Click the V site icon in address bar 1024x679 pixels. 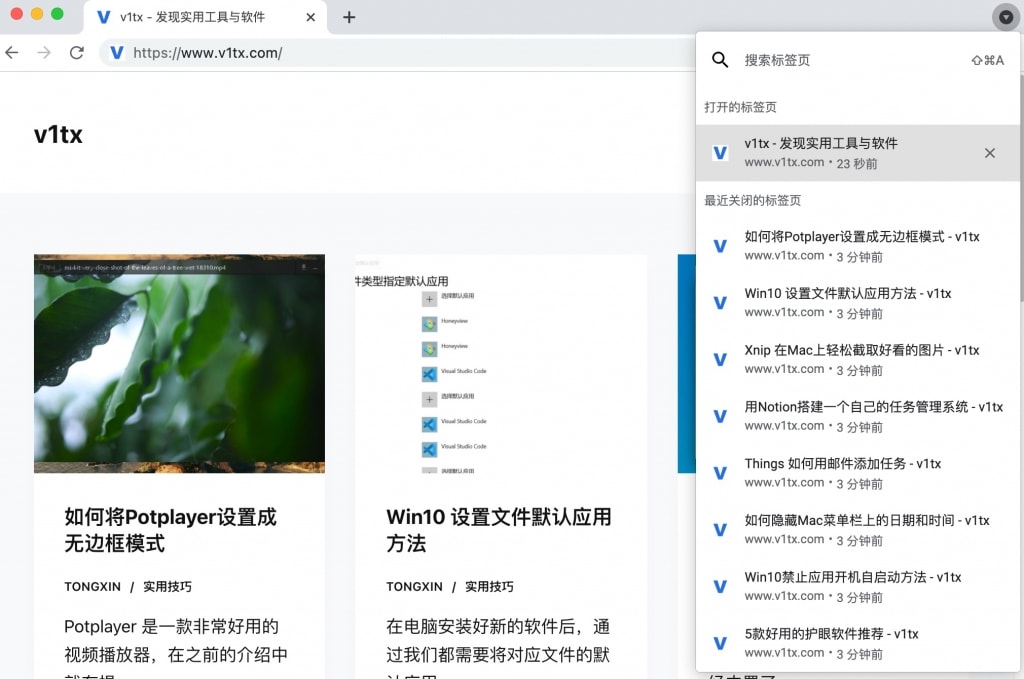tap(116, 52)
